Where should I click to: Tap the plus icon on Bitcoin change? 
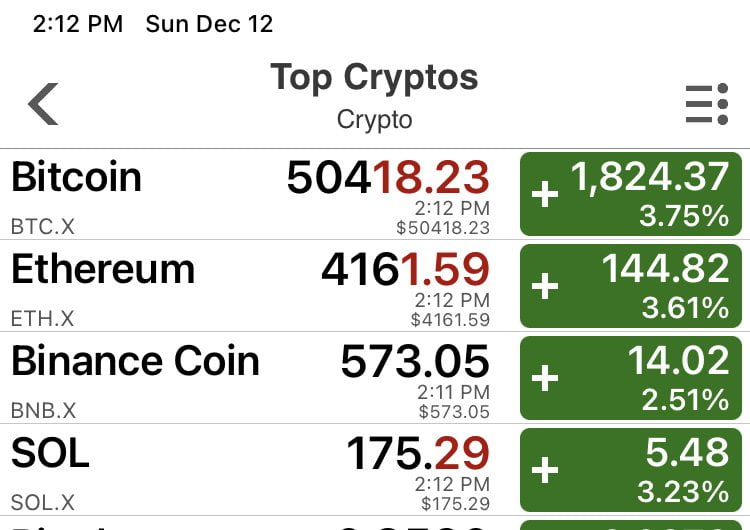coord(545,195)
